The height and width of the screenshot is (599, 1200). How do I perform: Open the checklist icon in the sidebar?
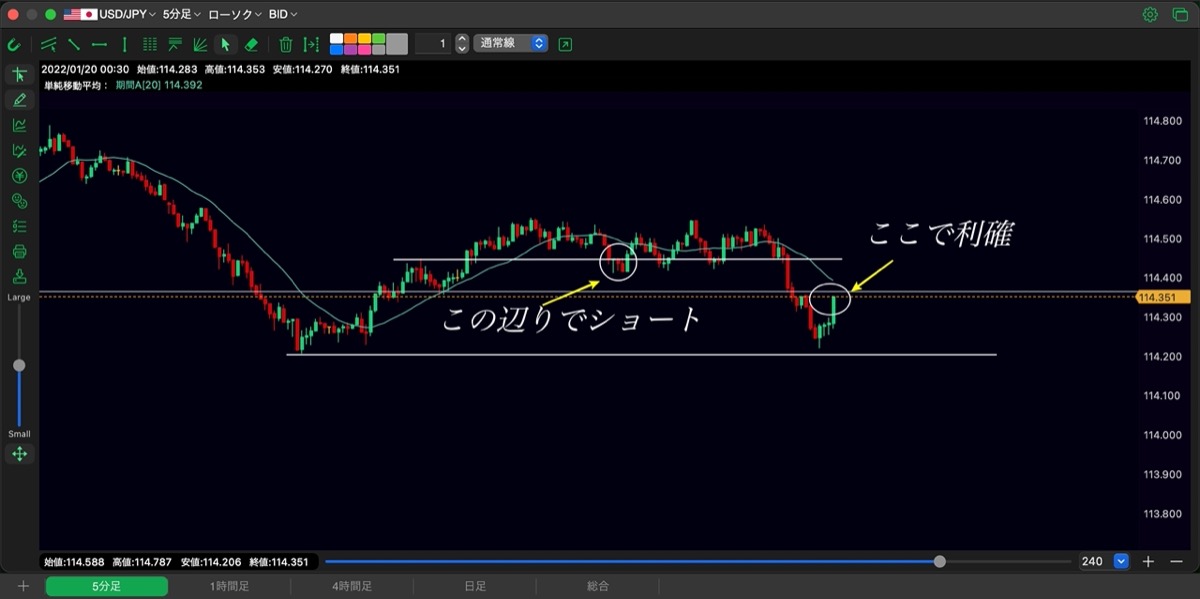click(x=19, y=226)
